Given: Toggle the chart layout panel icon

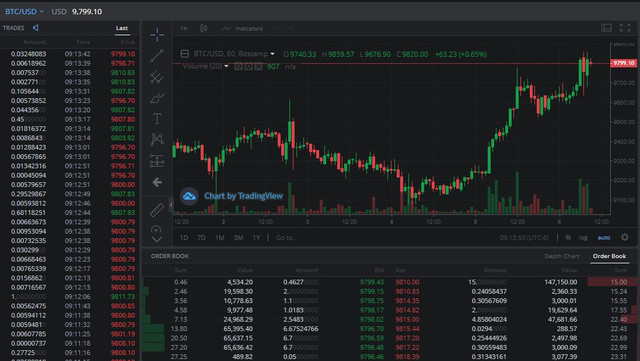Looking at the screenshot, I should click(607, 28).
